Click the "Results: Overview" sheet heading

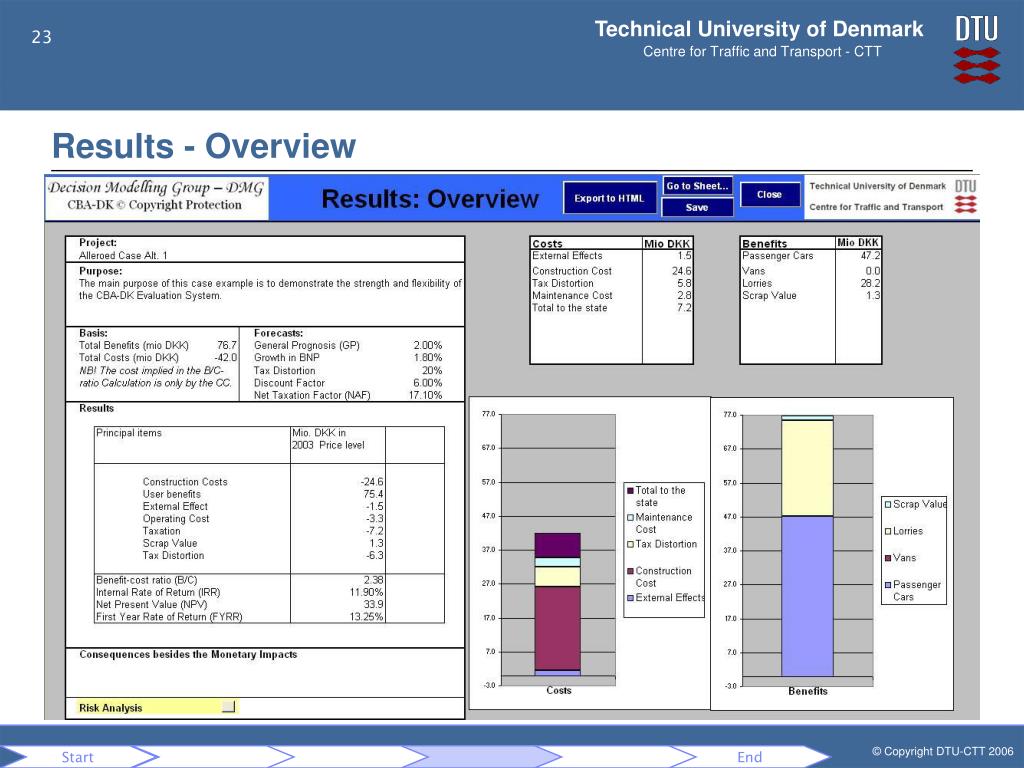[430, 199]
